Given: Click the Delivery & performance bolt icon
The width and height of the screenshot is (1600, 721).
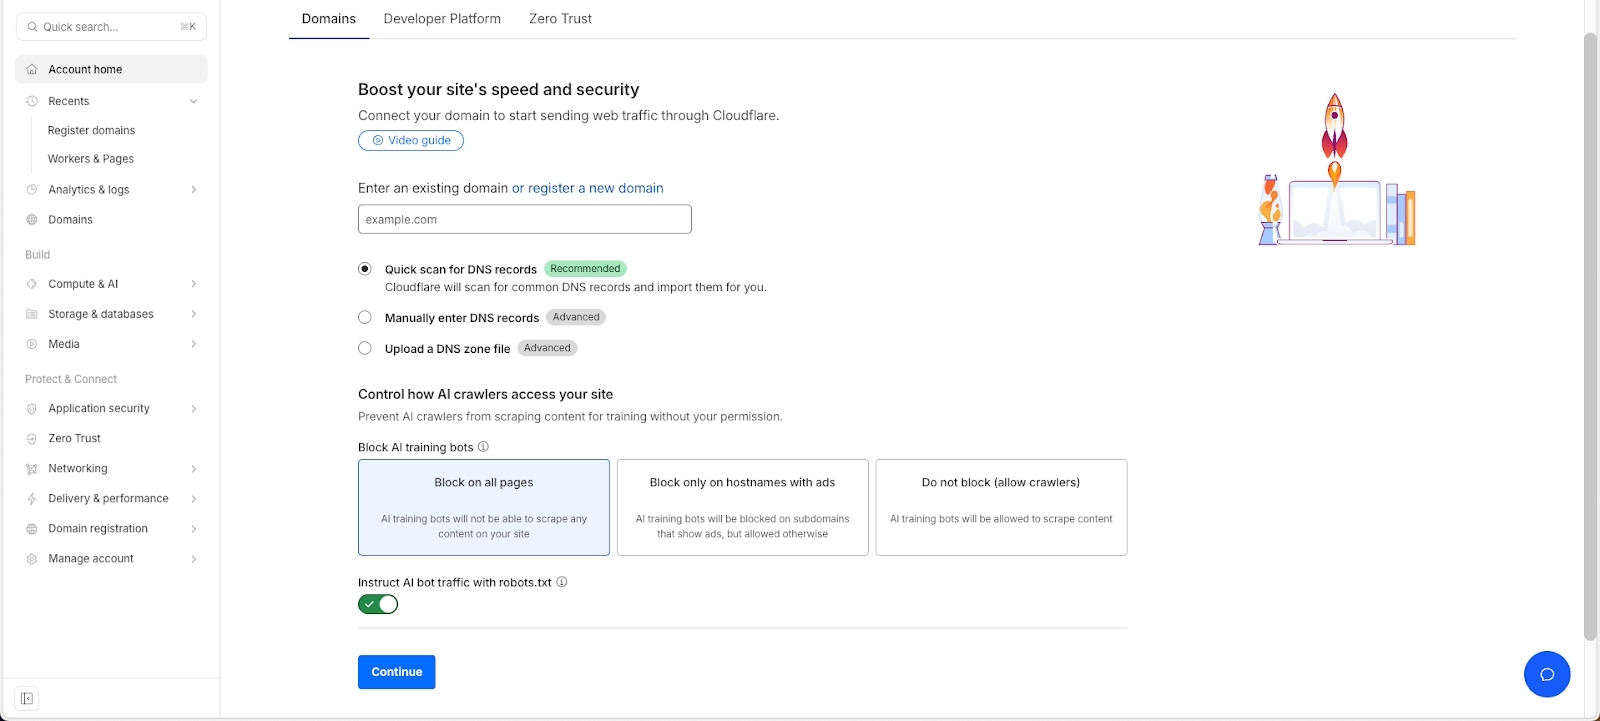Looking at the screenshot, I should 32,499.
